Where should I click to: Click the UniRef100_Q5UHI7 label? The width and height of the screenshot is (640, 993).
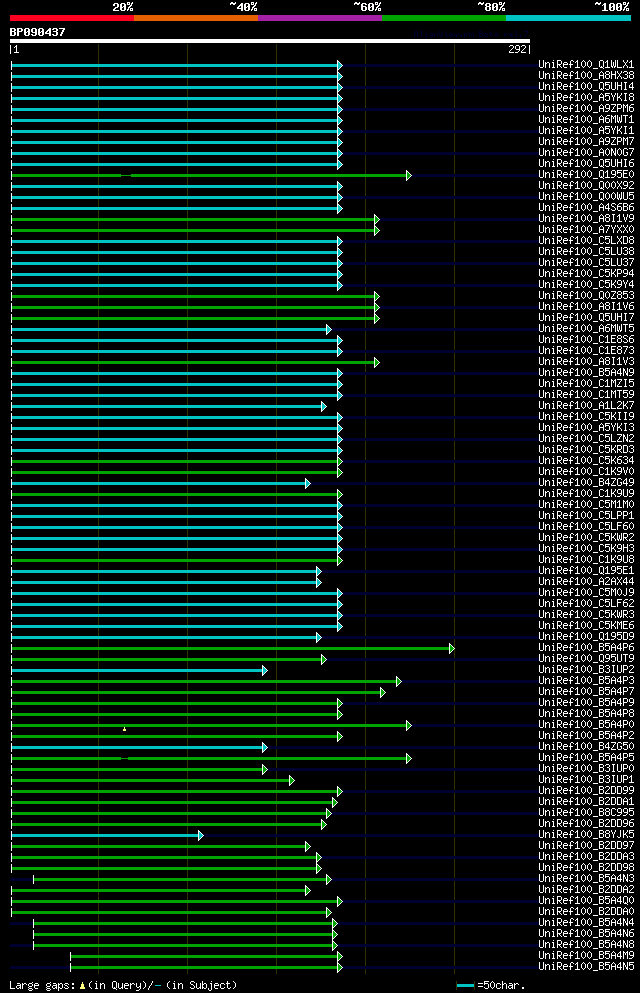pos(586,318)
